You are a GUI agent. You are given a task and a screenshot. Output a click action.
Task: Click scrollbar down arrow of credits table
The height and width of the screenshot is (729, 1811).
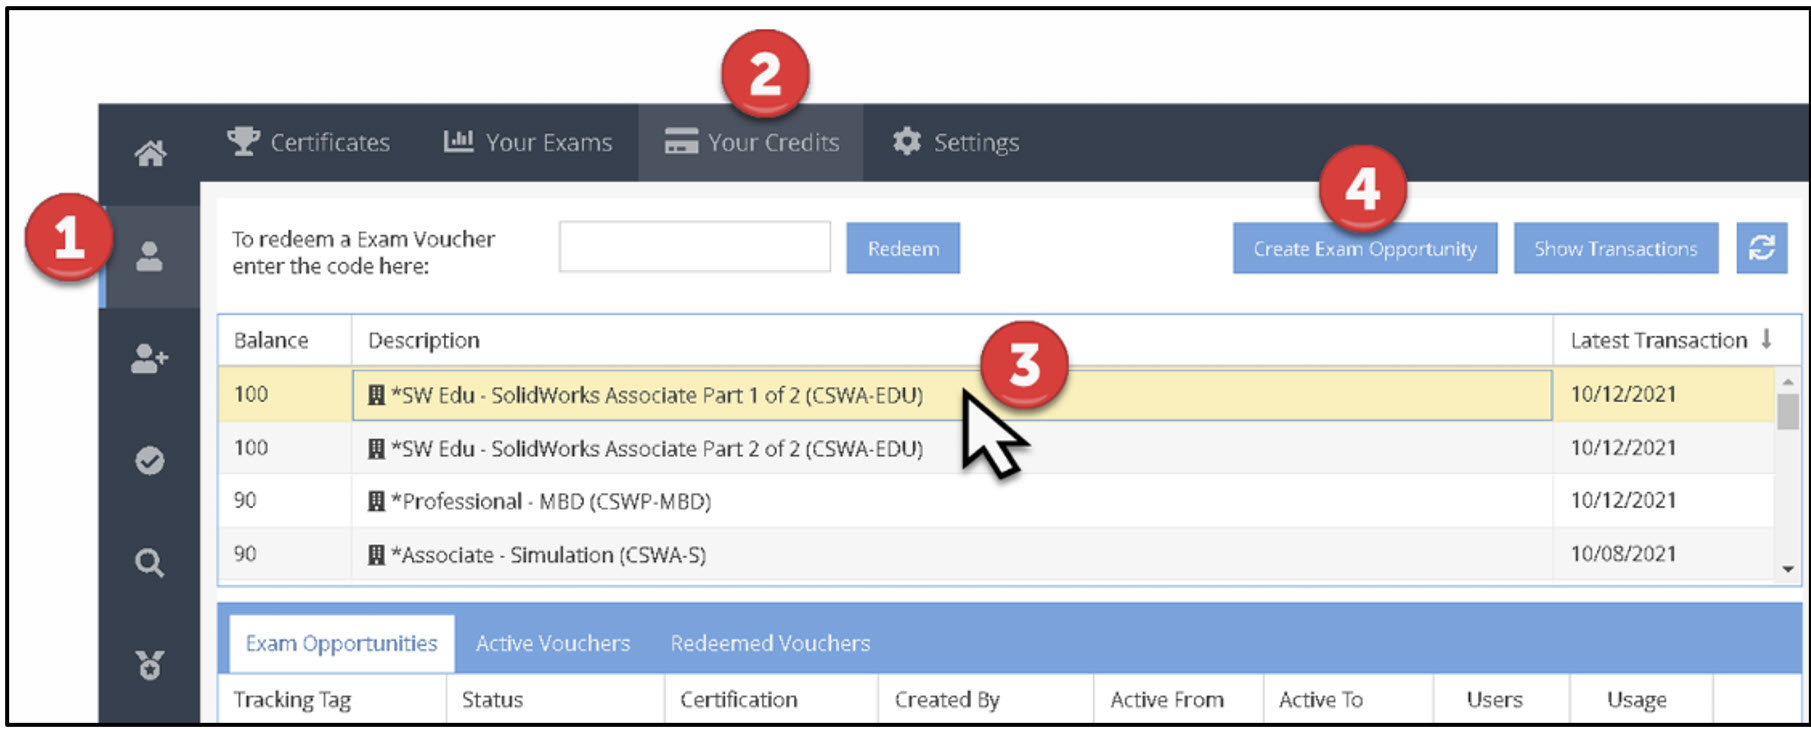(x=1788, y=569)
